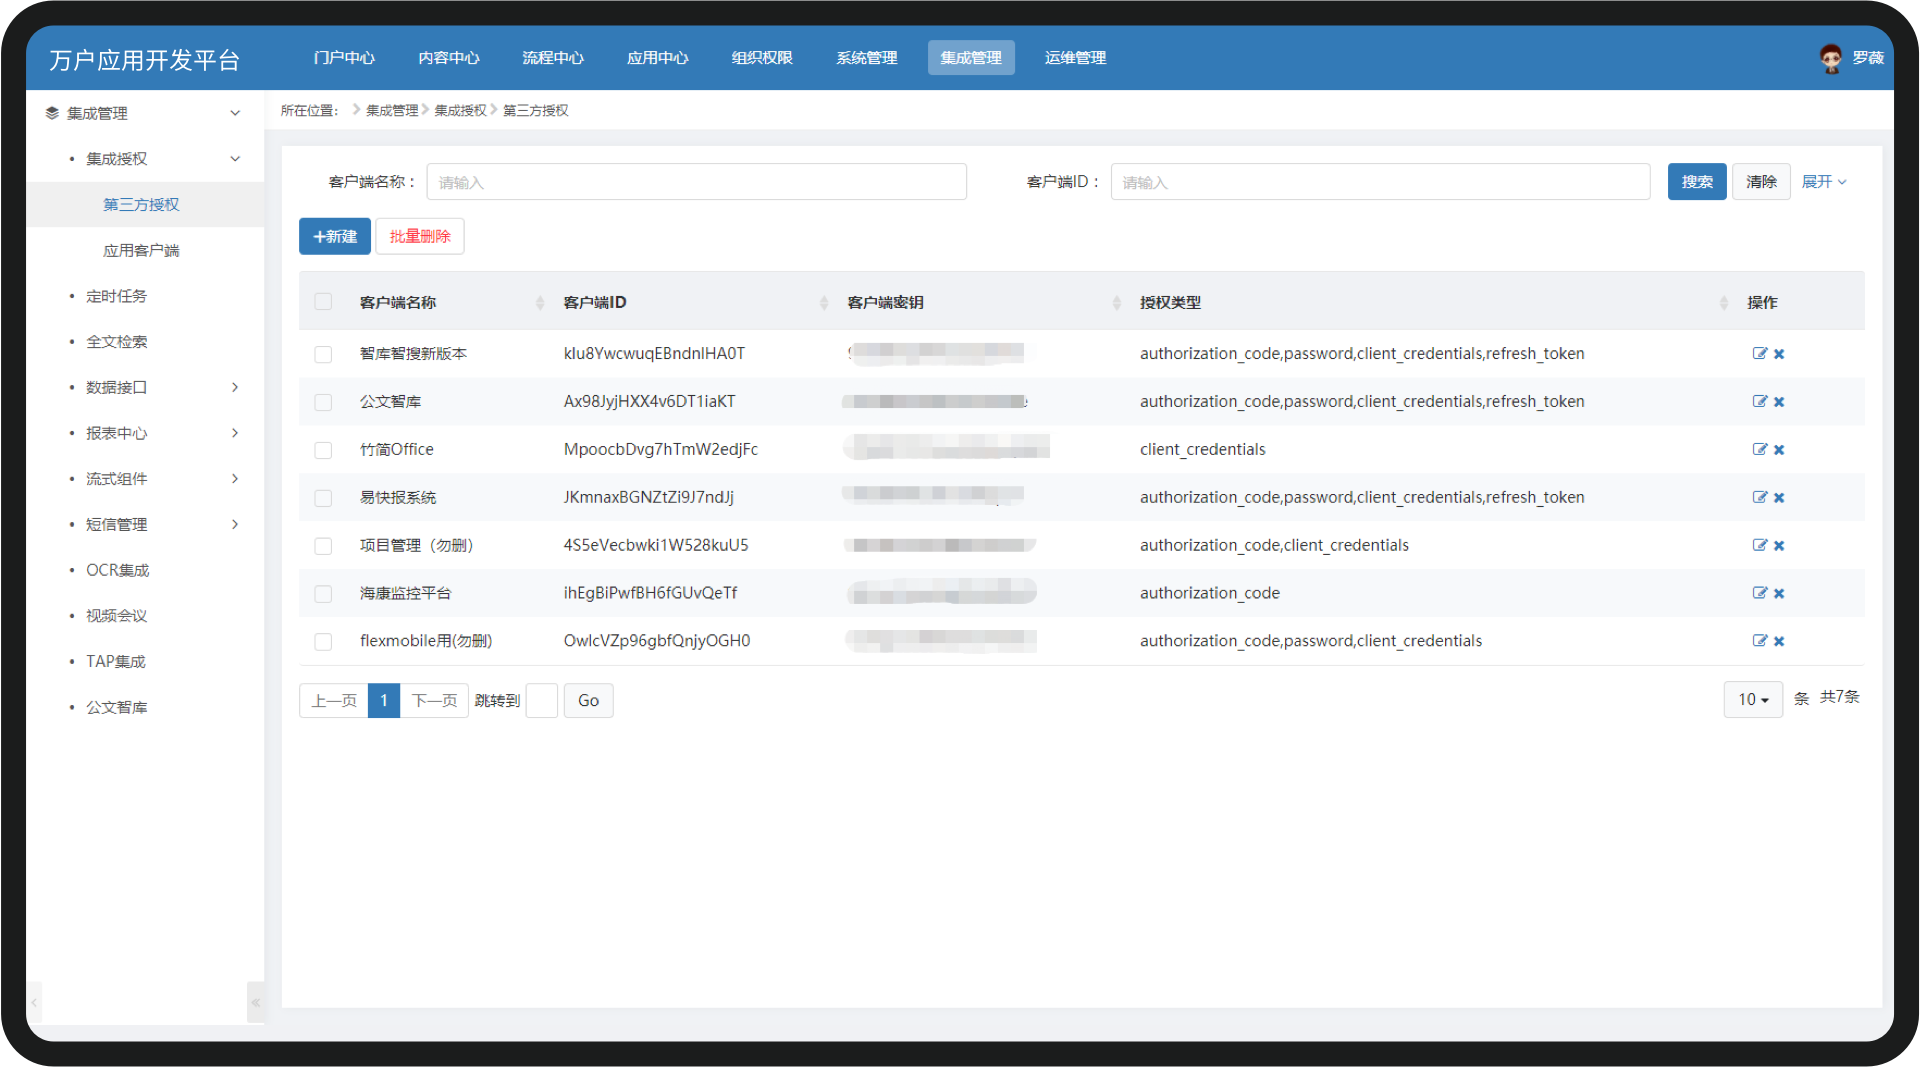Edit the 海康监控平台 client entry
The height and width of the screenshot is (1067, 1920).
[x=1759, y=593]
